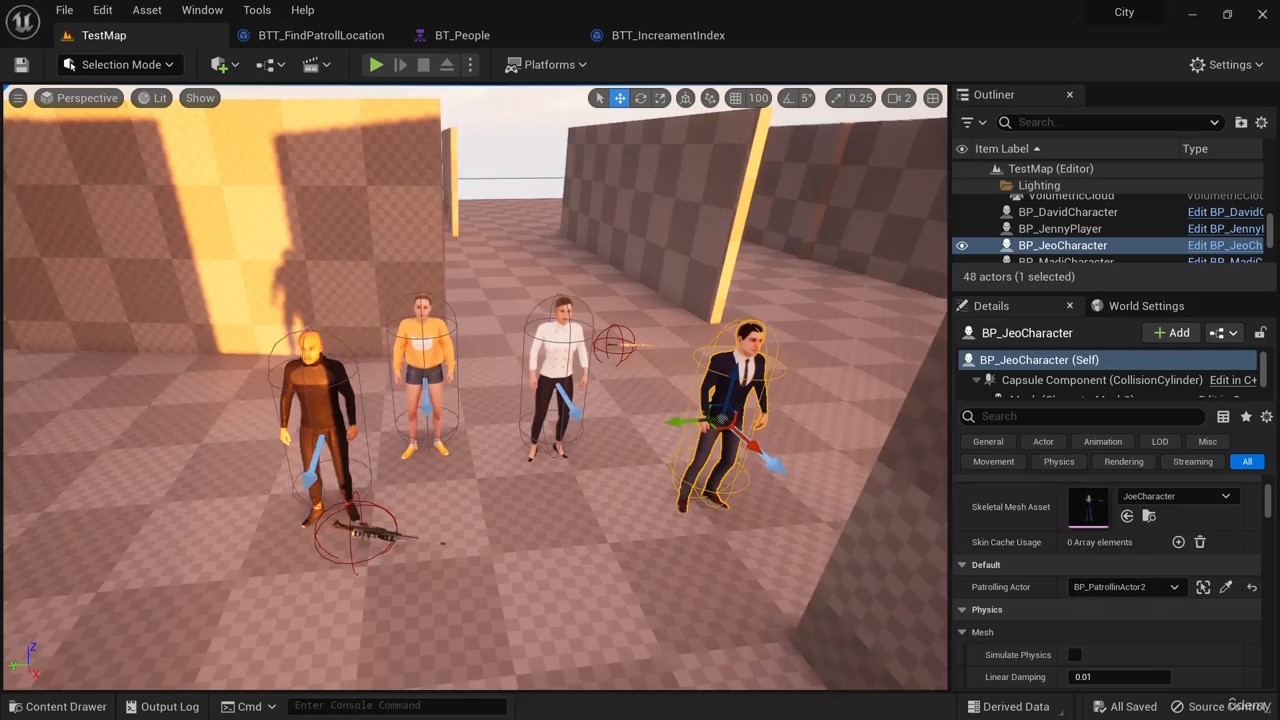
Task: Select the Animation filter category
Action: pyautogui.click(x=1102, y=441)
